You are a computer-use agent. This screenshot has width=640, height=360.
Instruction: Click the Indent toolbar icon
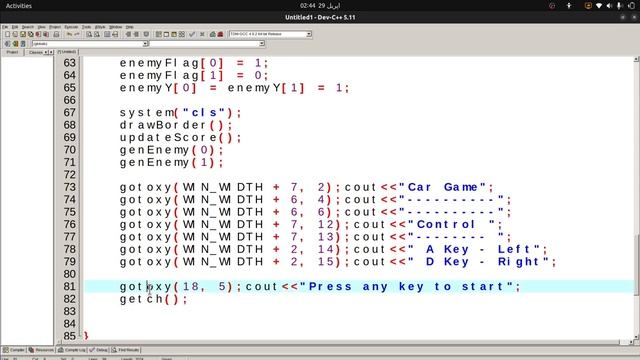[x=128, y=34]
